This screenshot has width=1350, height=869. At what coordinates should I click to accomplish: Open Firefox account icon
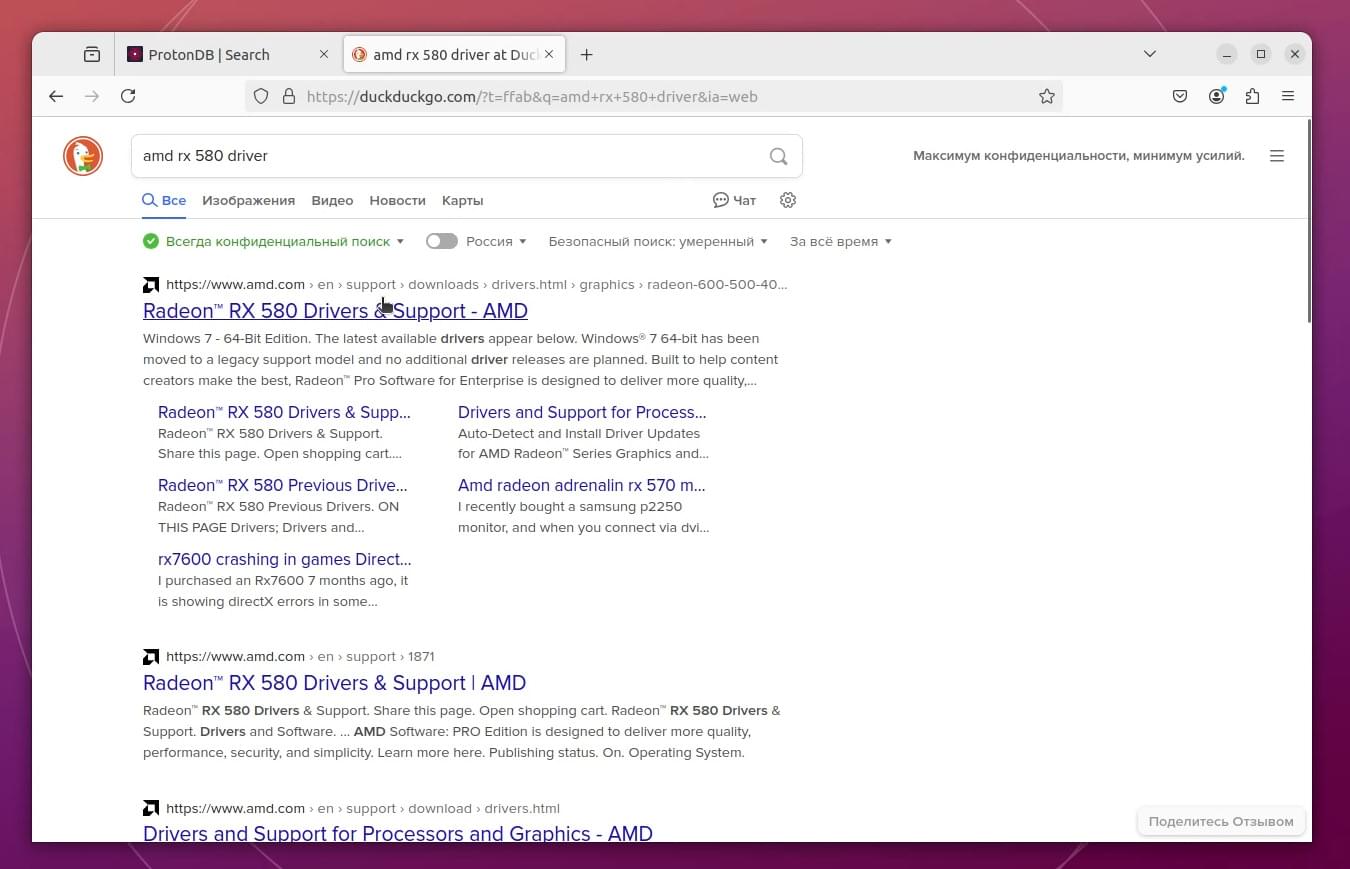pos(1216,96)
